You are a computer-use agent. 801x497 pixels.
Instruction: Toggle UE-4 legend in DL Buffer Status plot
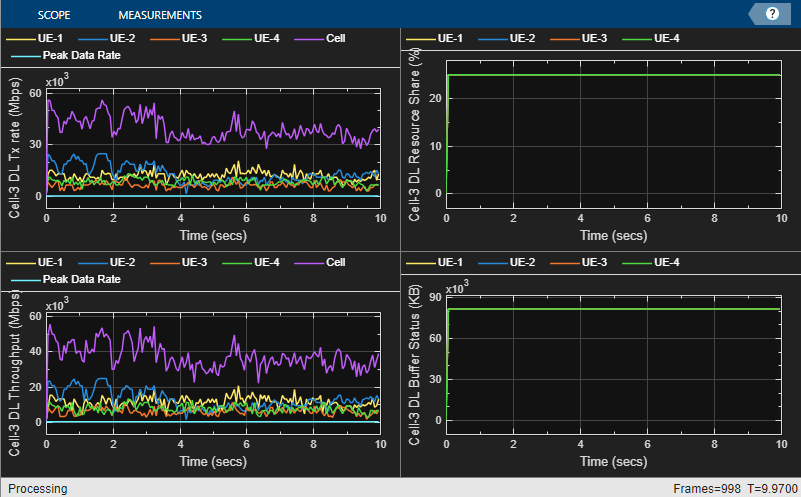click(x=651, y=262)
